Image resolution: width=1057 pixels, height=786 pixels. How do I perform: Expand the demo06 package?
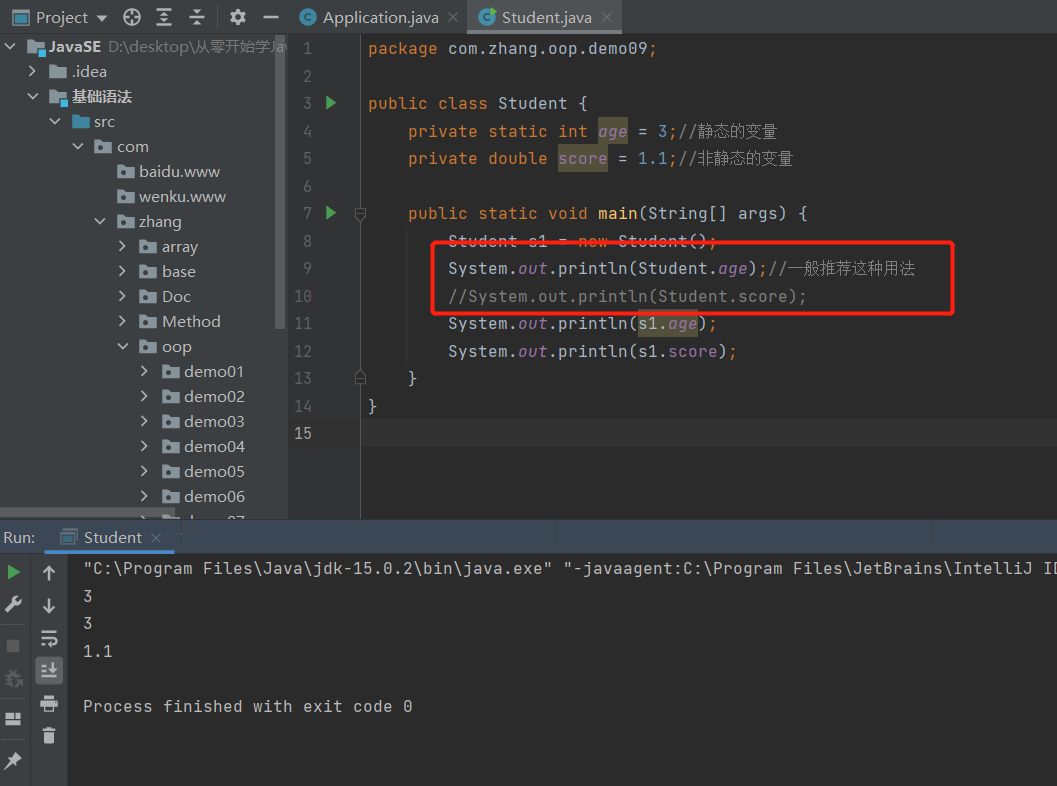(x=144, y=495)
